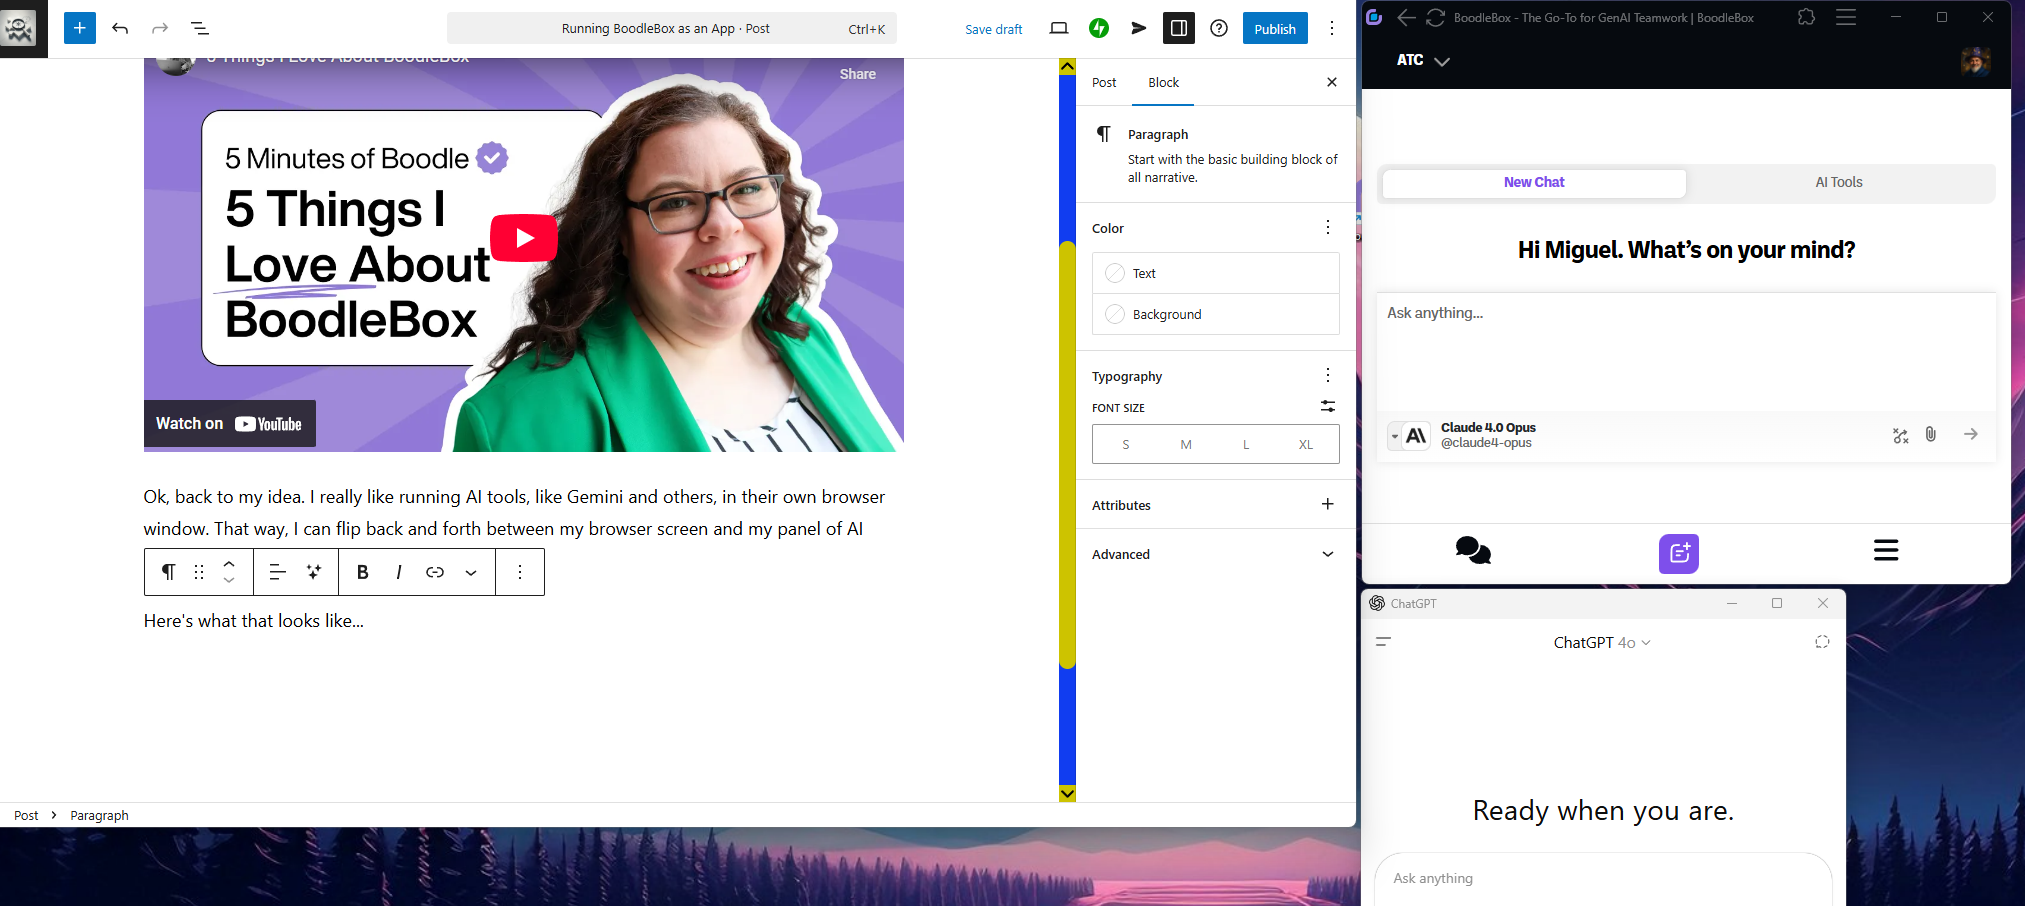The image size is (2025, 906).
Task: Click Save draft link
Action: click(x=993, y=29)
